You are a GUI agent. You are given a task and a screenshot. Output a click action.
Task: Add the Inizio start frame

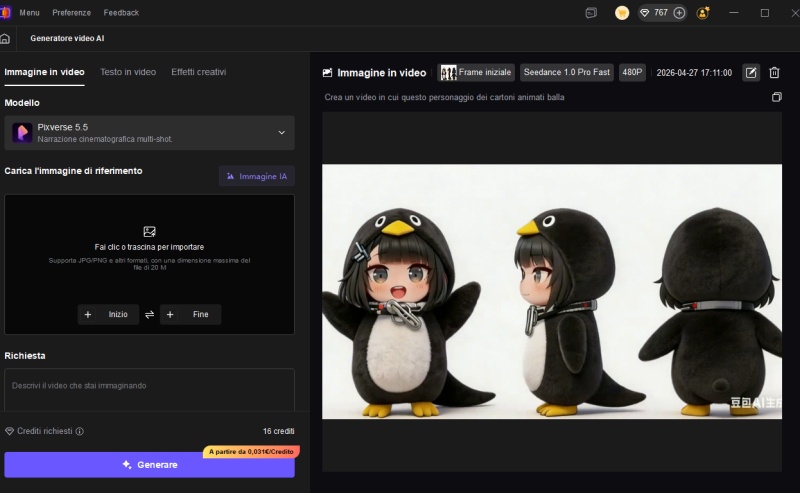[x=108, y=314]
